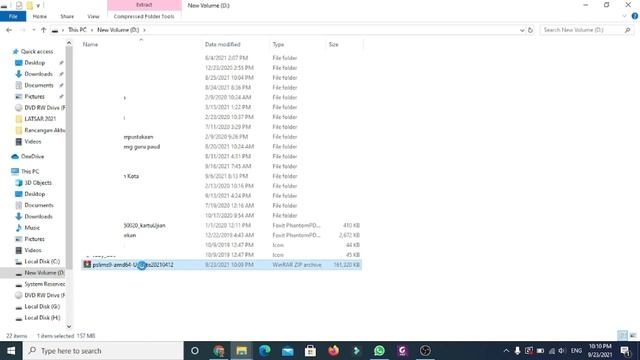This screenshot has width=640, height=360.
Task: Open the volume tray icon
Action: click(x=562, y=351)
